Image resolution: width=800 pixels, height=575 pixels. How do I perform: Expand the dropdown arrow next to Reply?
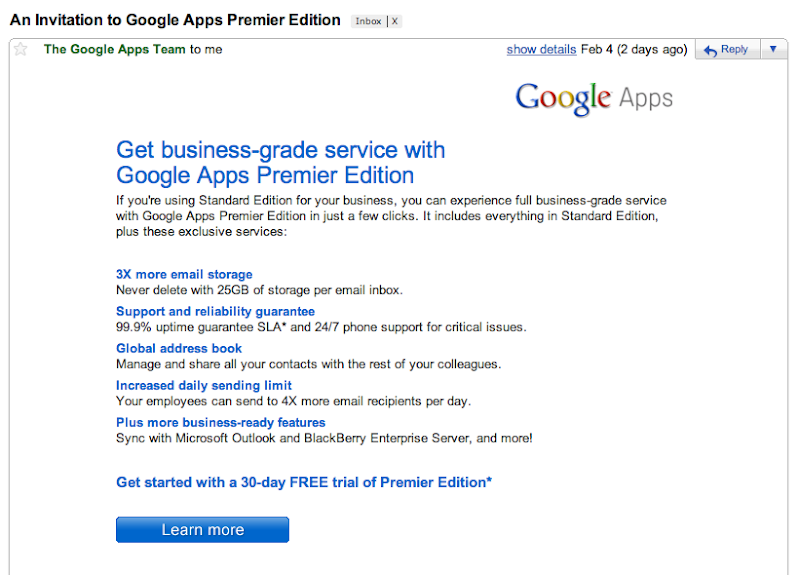click(x=773, y=49)
